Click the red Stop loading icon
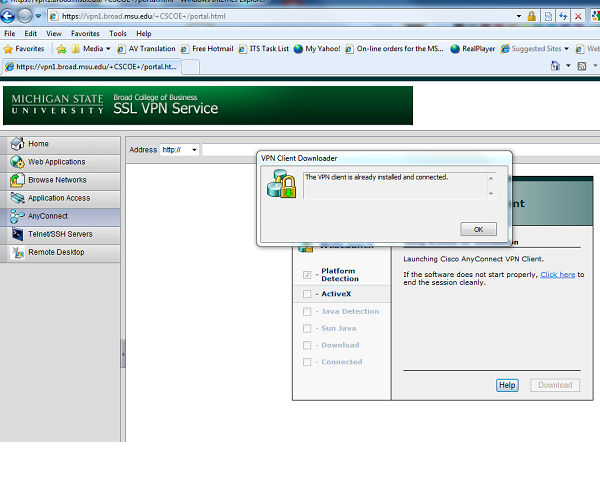 (578, 16)
